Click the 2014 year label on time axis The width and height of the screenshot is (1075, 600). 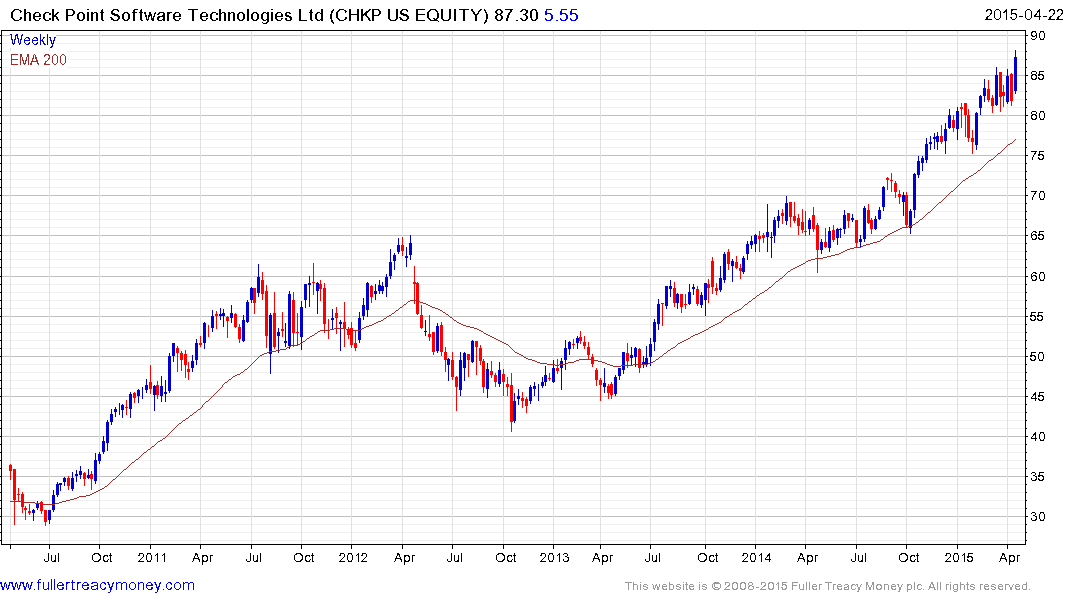pyautogui.click(x=756, y=557)
